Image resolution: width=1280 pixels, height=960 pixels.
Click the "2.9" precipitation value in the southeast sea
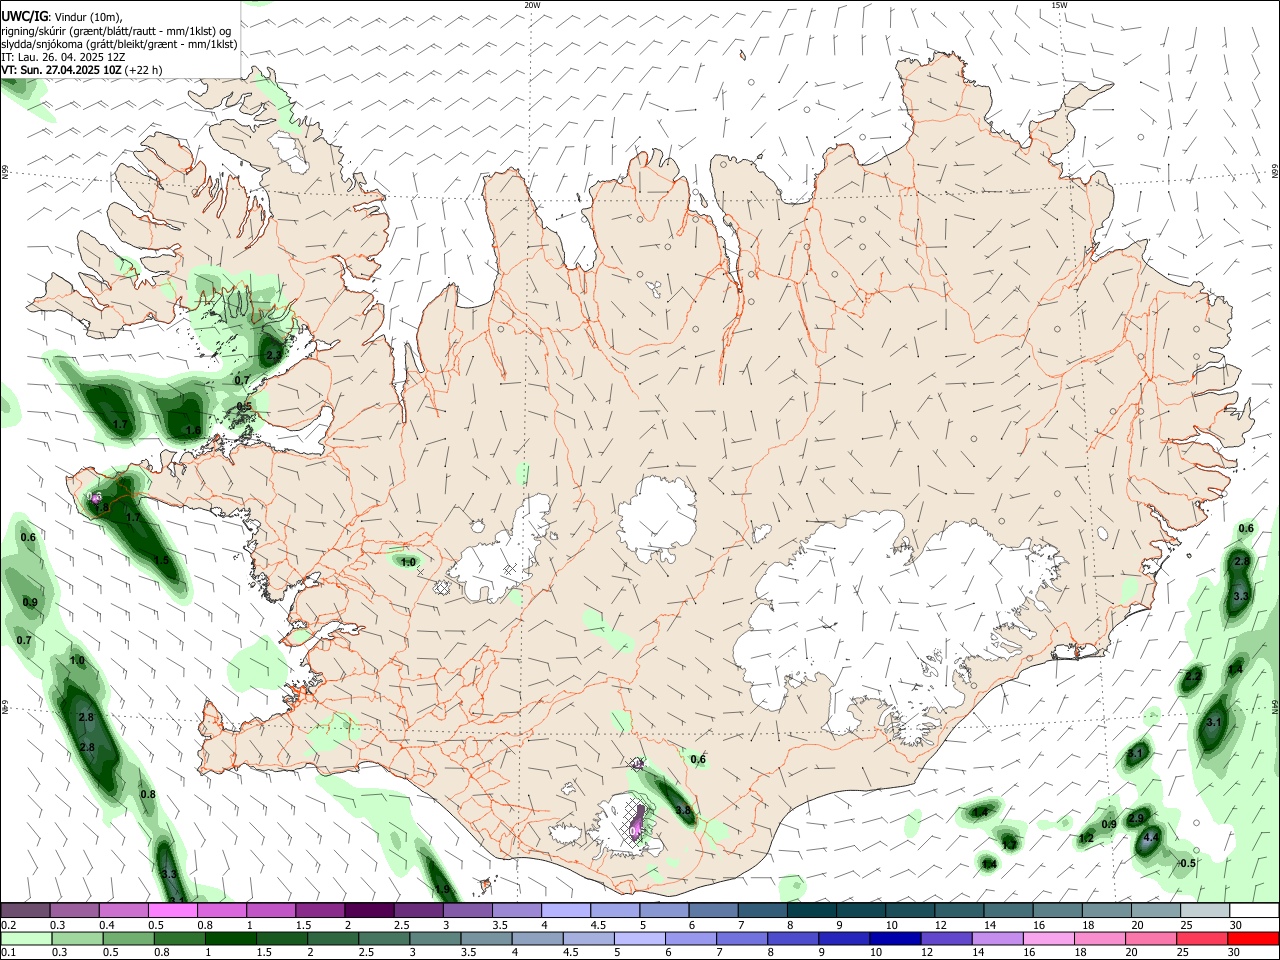[1136, 819]
